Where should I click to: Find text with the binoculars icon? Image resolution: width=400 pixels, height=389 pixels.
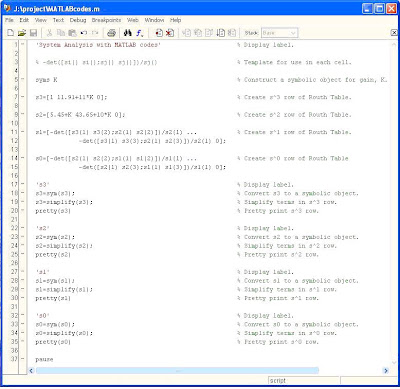tap(128, 33)
